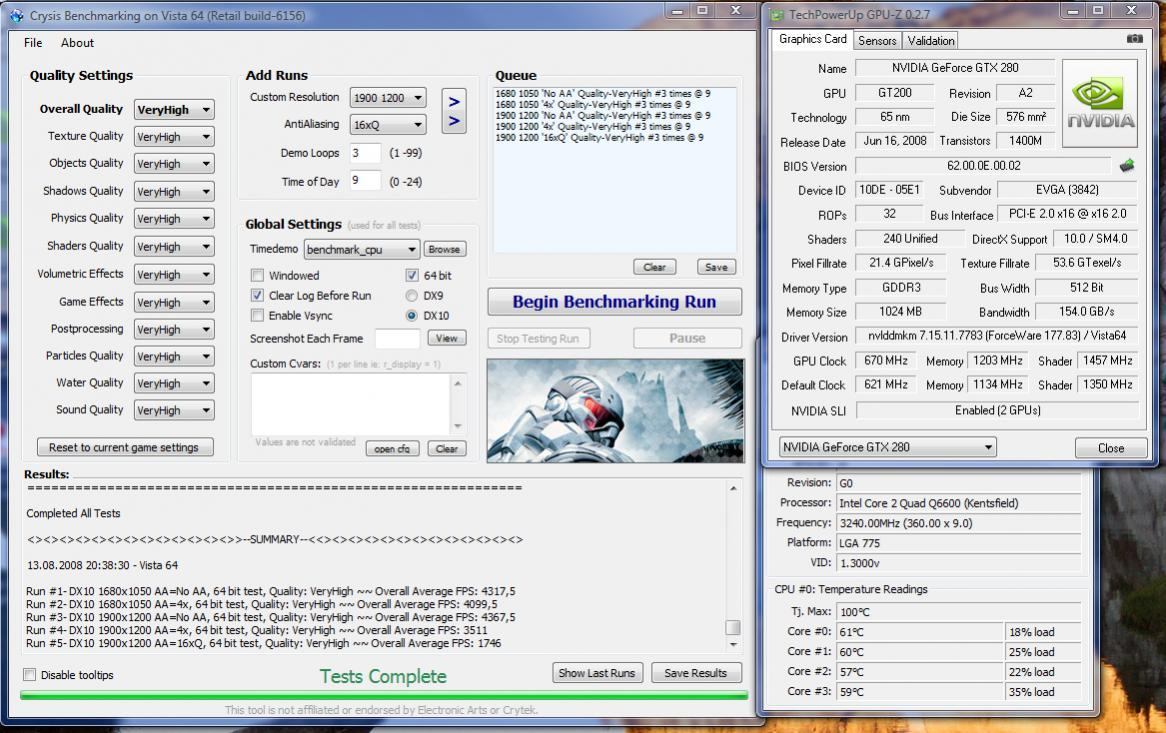Open the Texture Quality dropdown

[174, 137]
